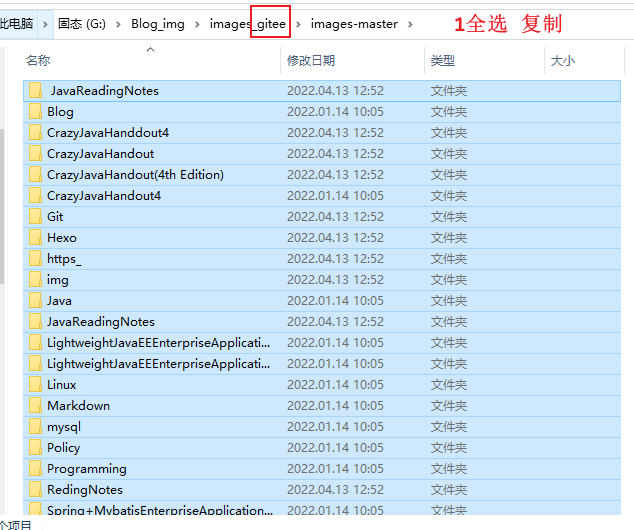The width and height of the screenshot is (634, 530).
Task: Click the Java folder icon
Action: (35, 301)
